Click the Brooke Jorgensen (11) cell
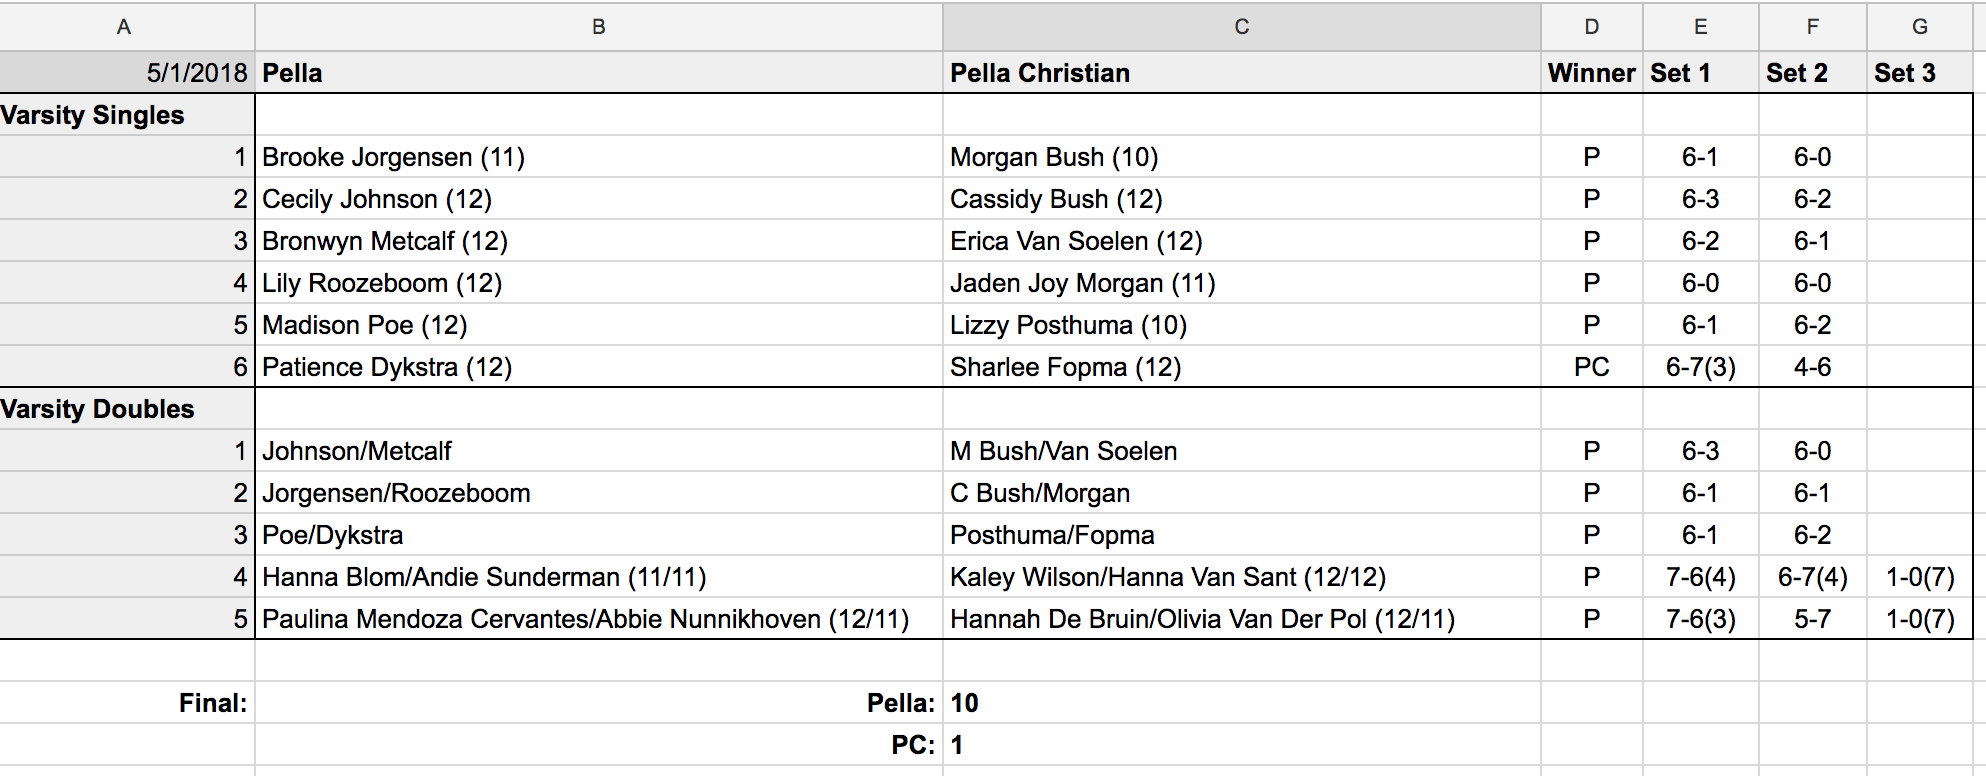 point(393,157)
